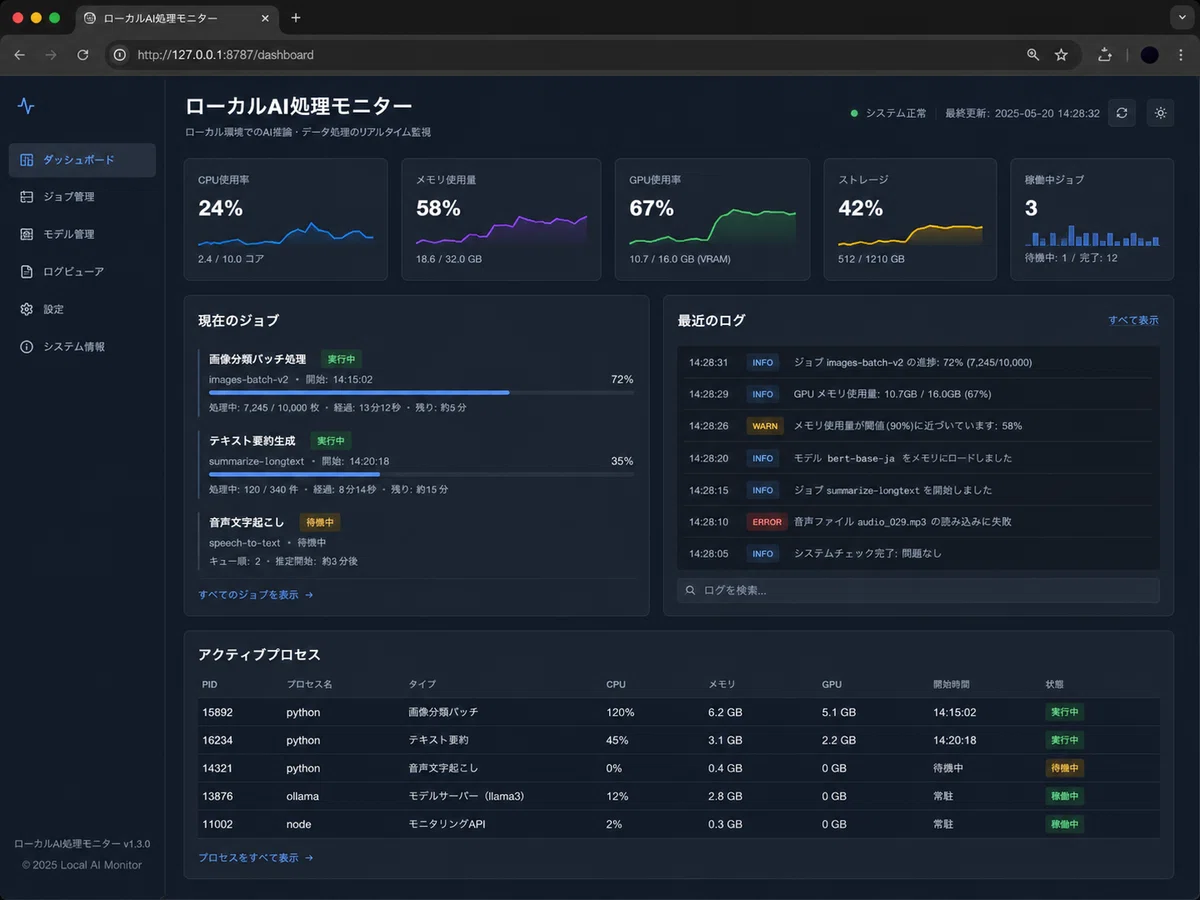Click the progress bar for 画像分類バッチ処理
The height and width of the screenshot is (900, 1200).
pyautogui.click(x=421, y=393)
